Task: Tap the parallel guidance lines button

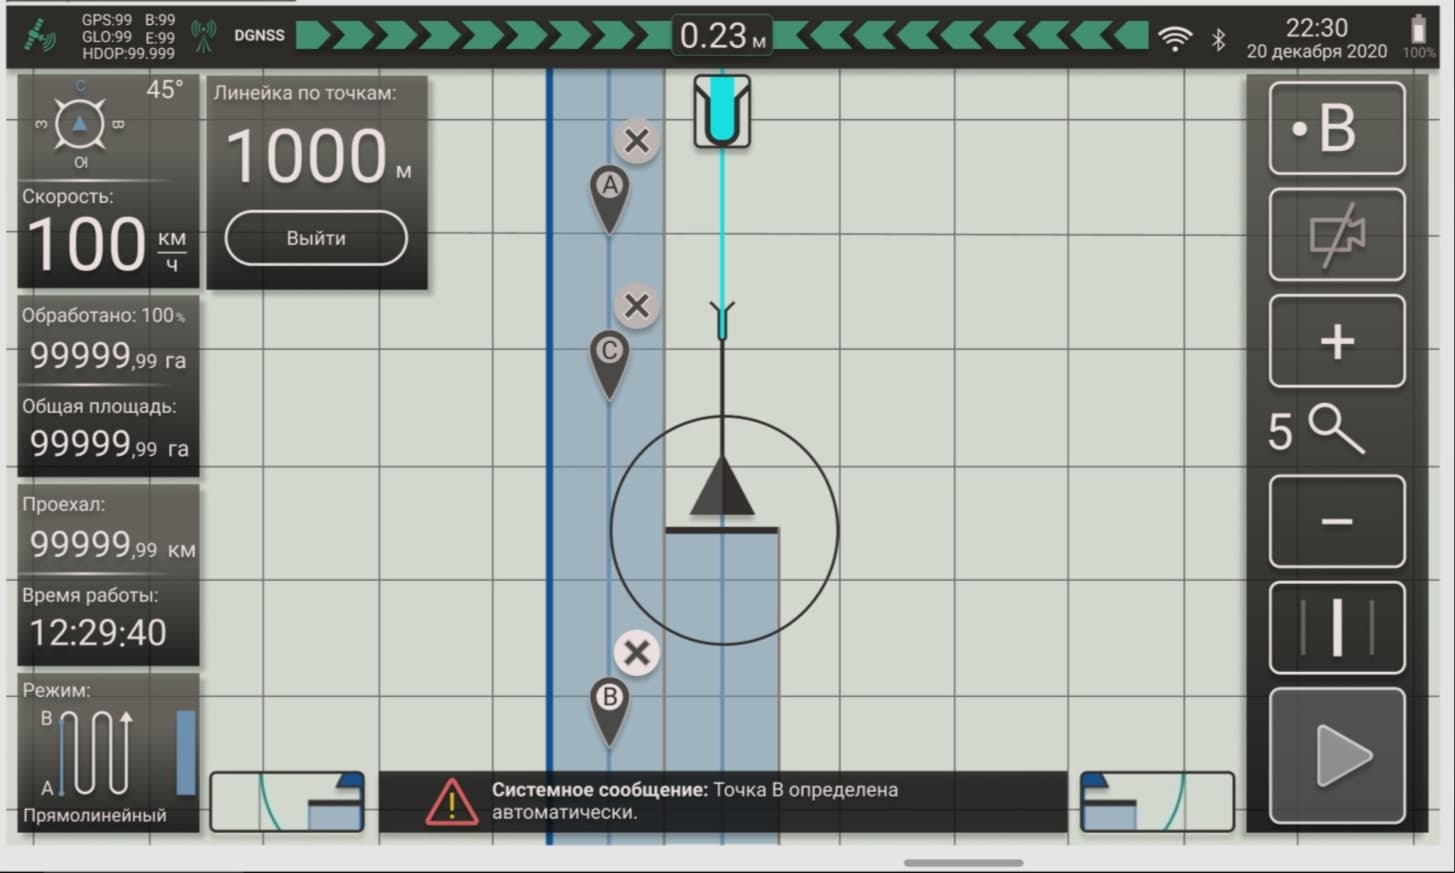Action: [x=1337, y=628]
